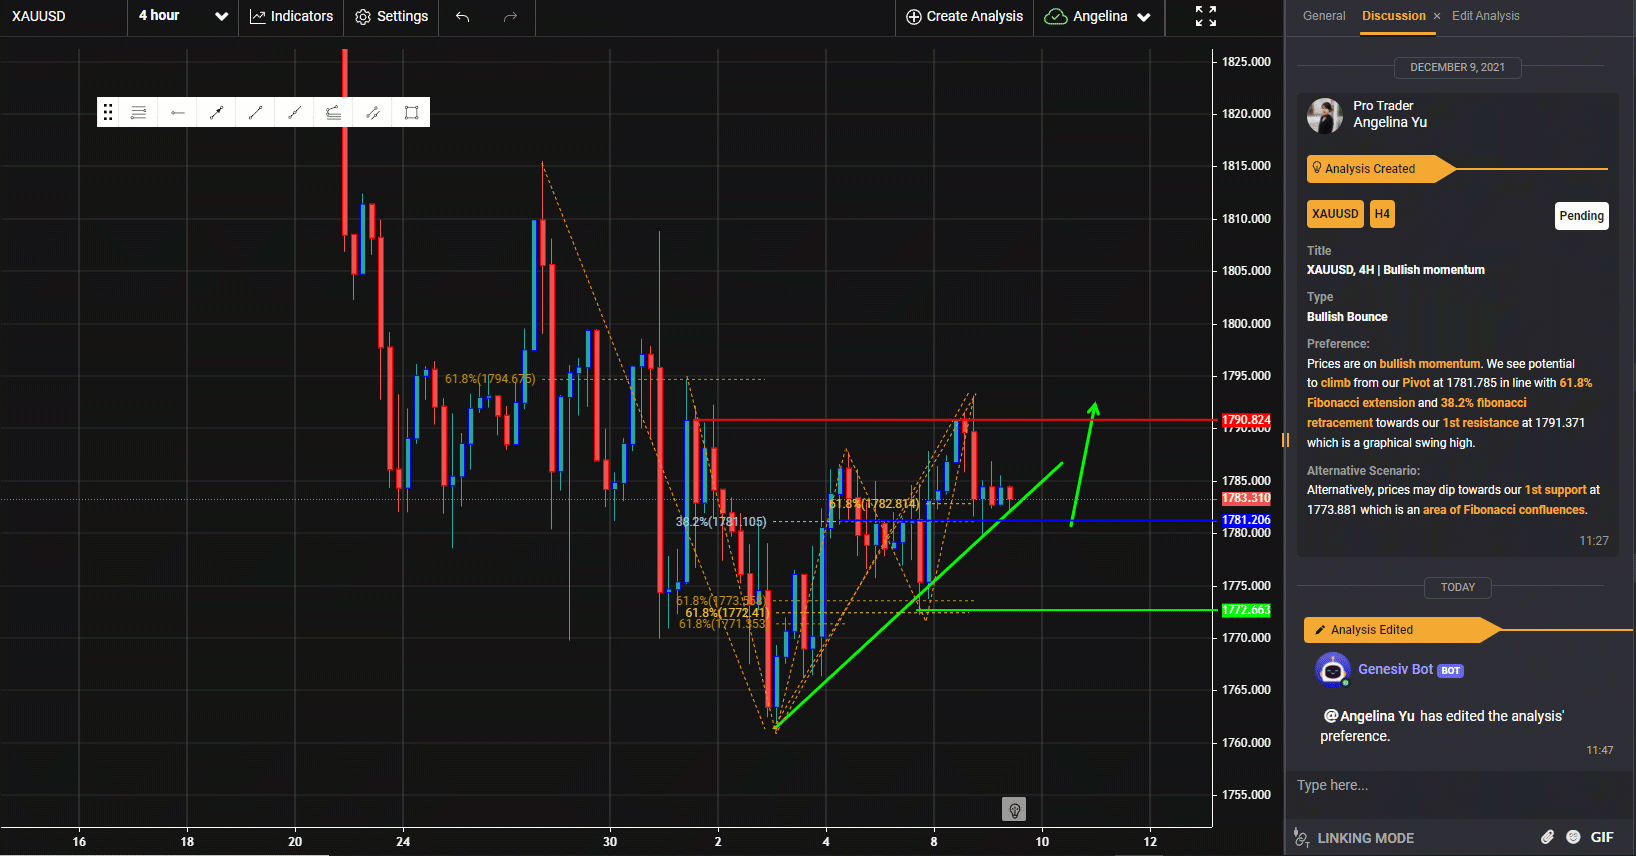Click the blue 1781.206 pivot price label
This screenshot has width=1636, height=856.
point(1246,520)
